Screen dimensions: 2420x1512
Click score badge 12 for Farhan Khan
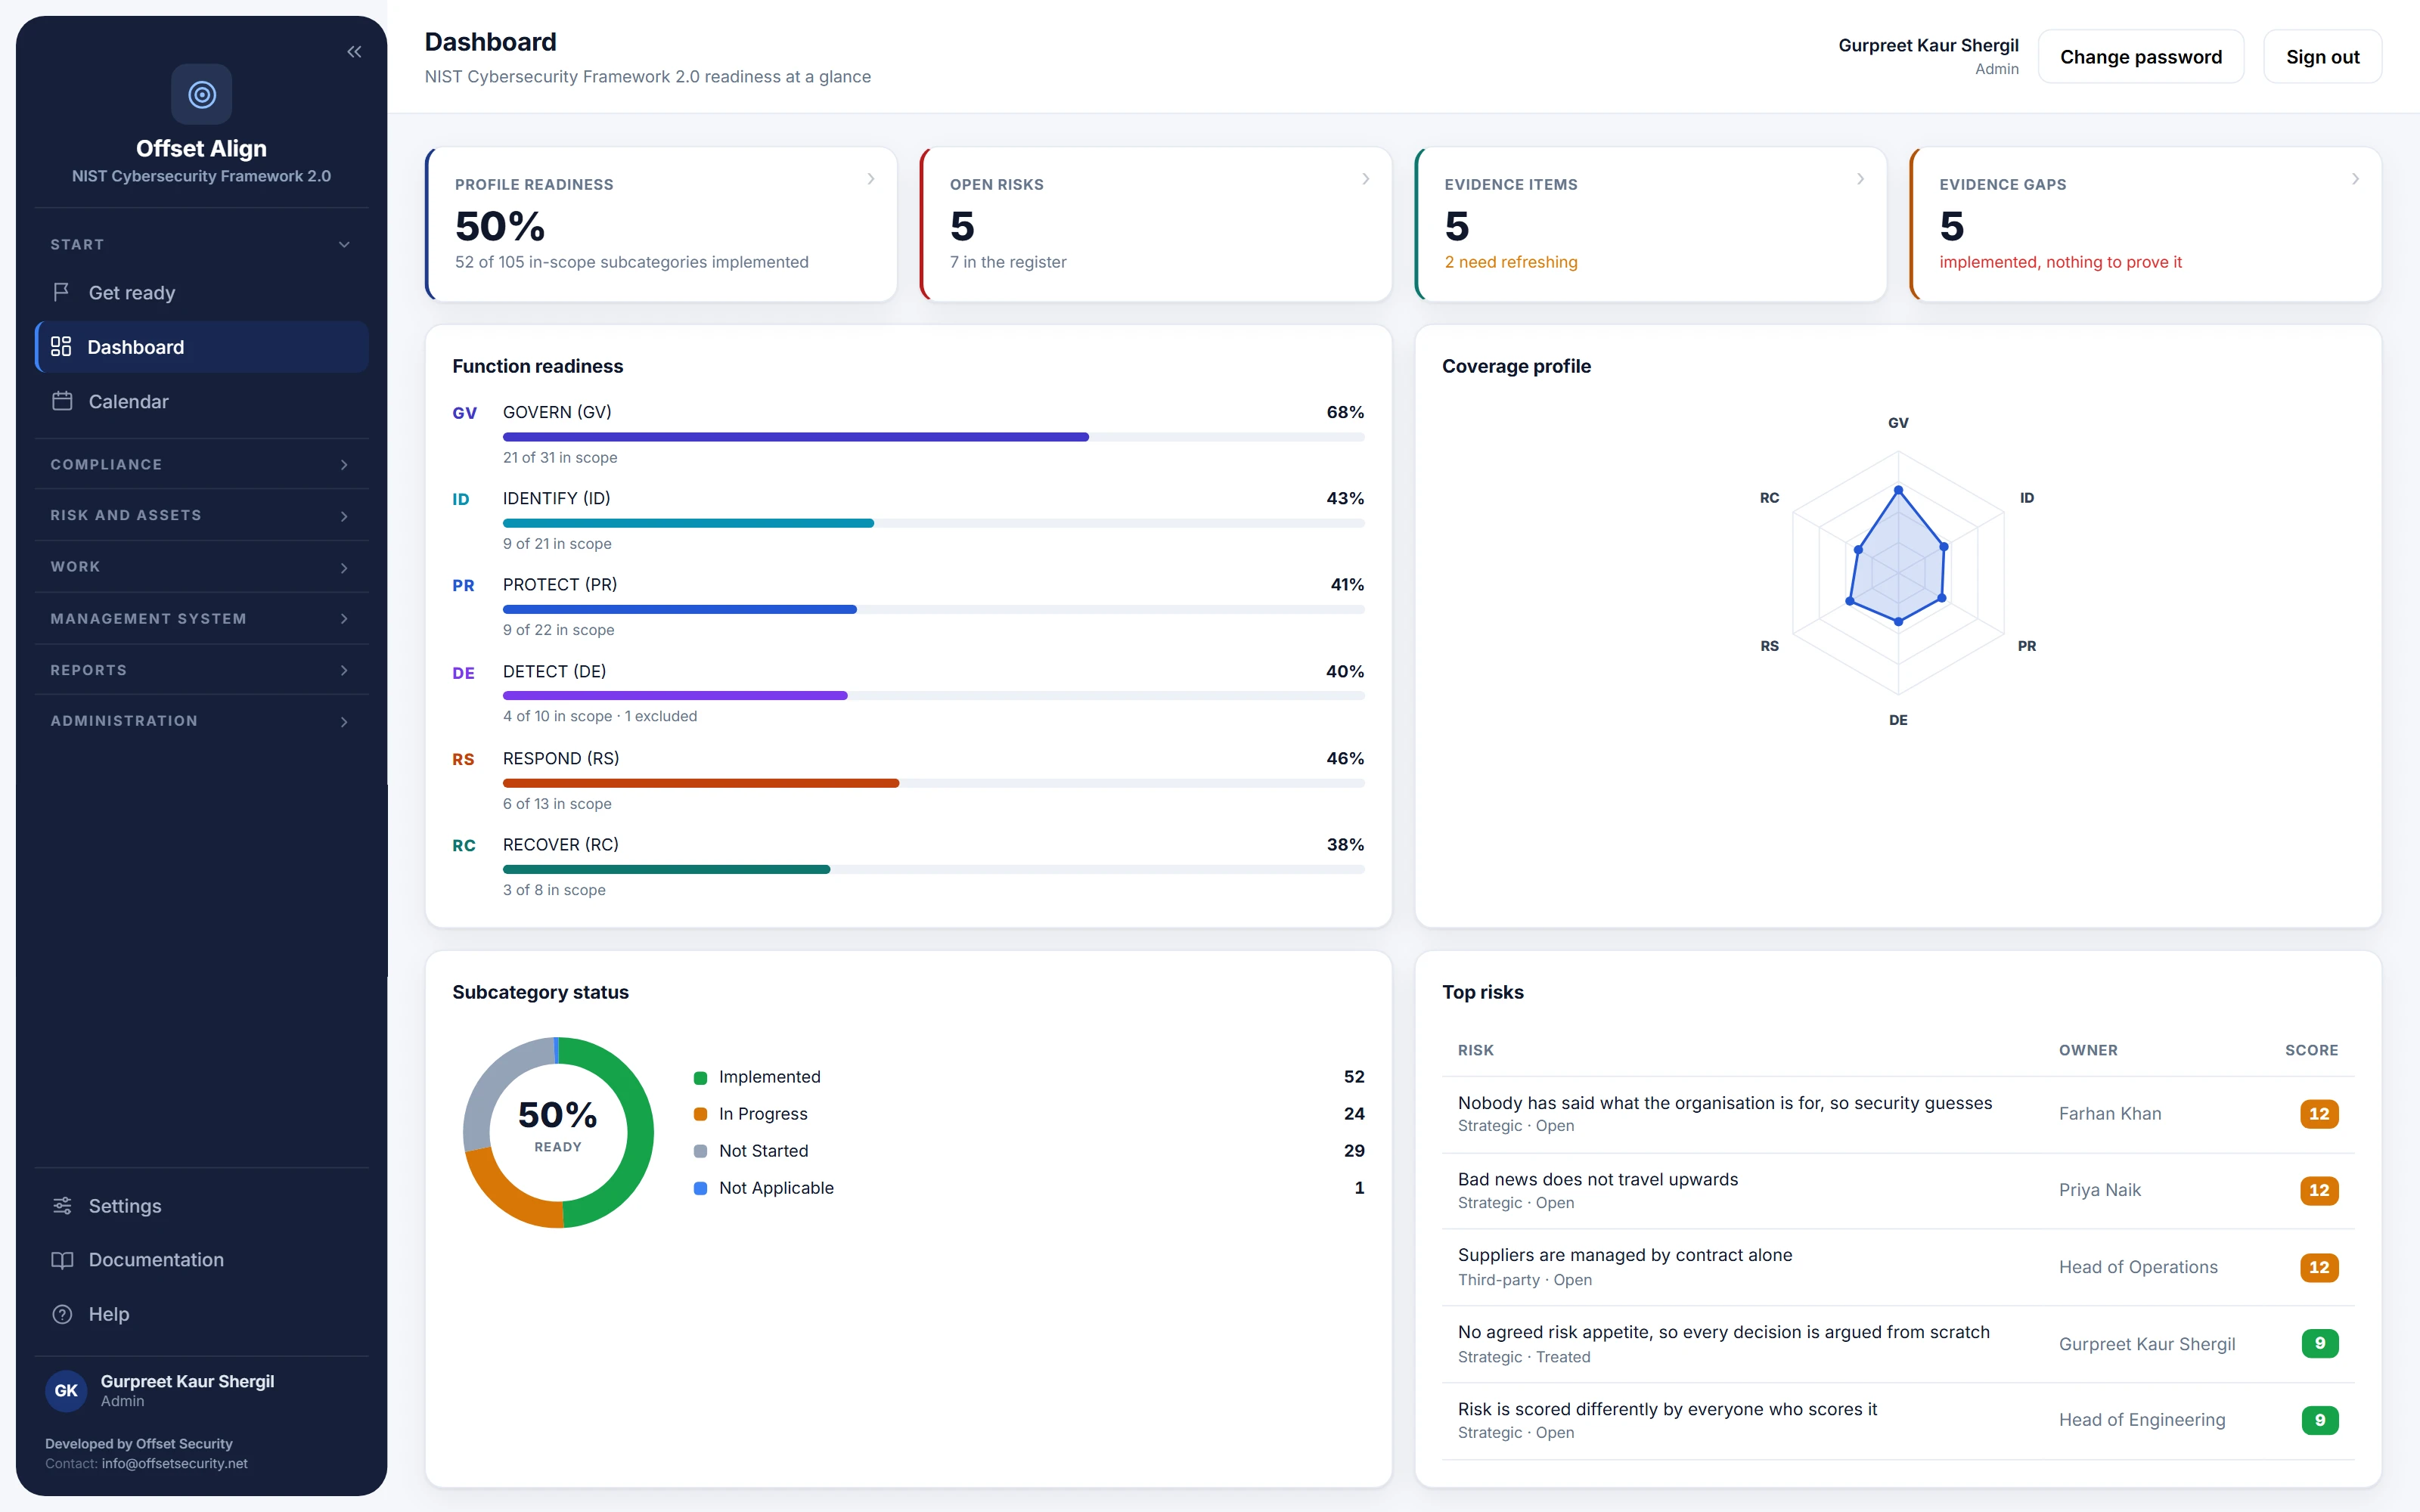click(x=2318, y=1113)
